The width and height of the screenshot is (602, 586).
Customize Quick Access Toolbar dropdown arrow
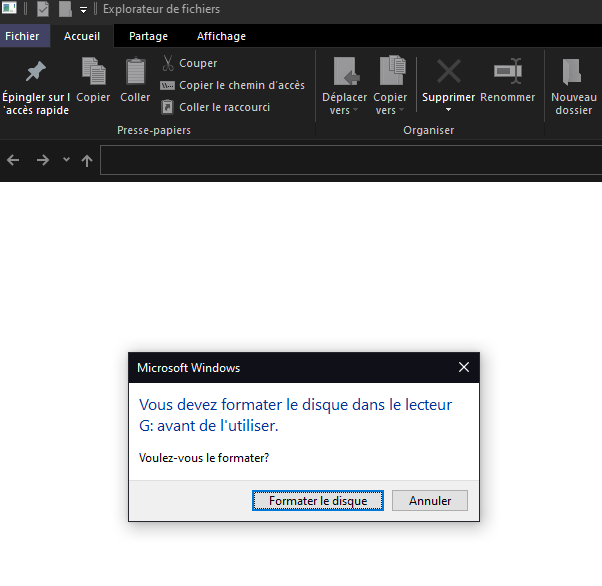pyautogui.click(x=83, y=10)
